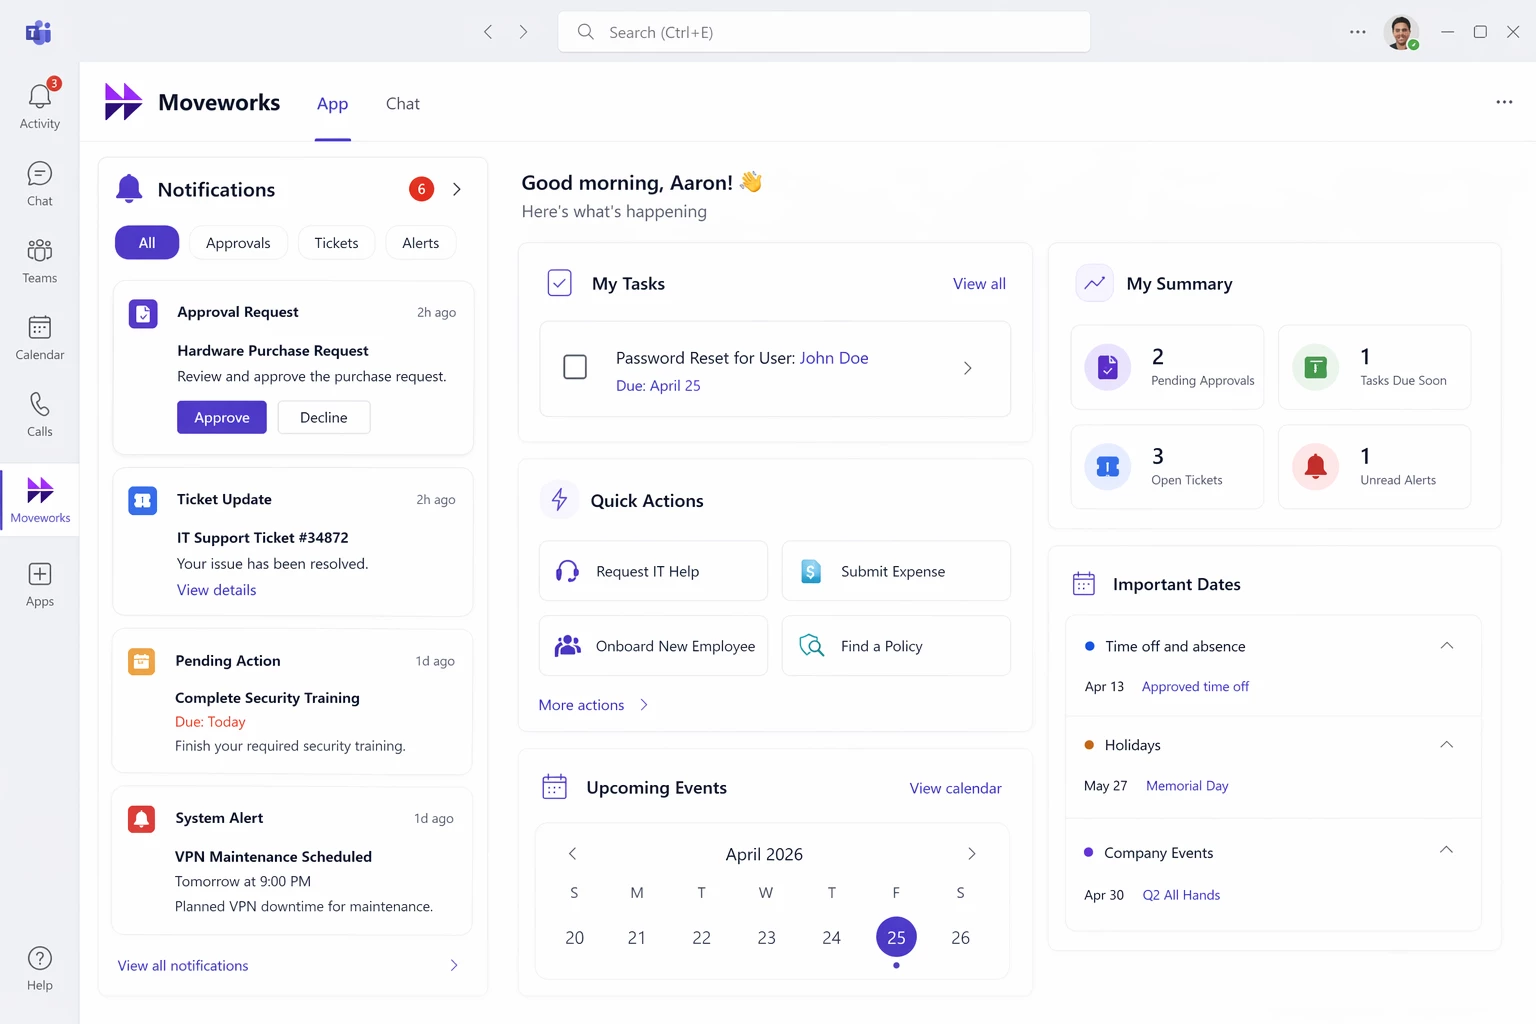
Task: Click the My Tasks checkmark icon
Action: [560, 283]
